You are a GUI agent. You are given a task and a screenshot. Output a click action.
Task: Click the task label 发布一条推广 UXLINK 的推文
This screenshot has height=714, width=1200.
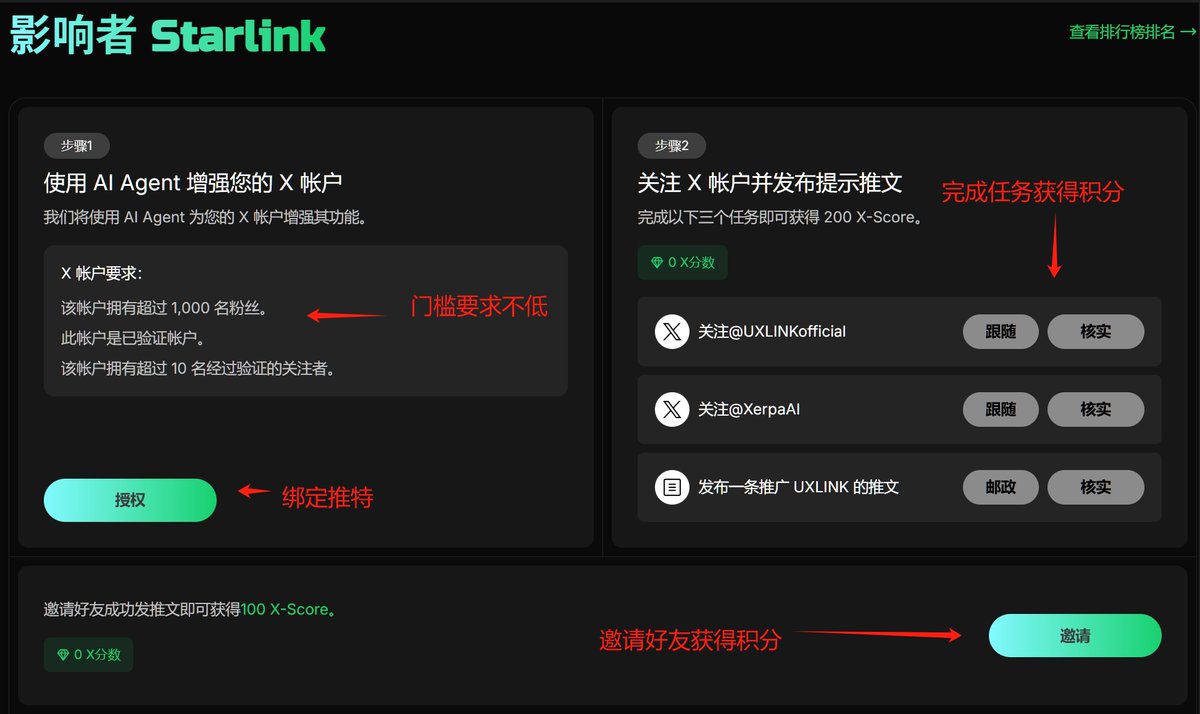coord(798,487)
